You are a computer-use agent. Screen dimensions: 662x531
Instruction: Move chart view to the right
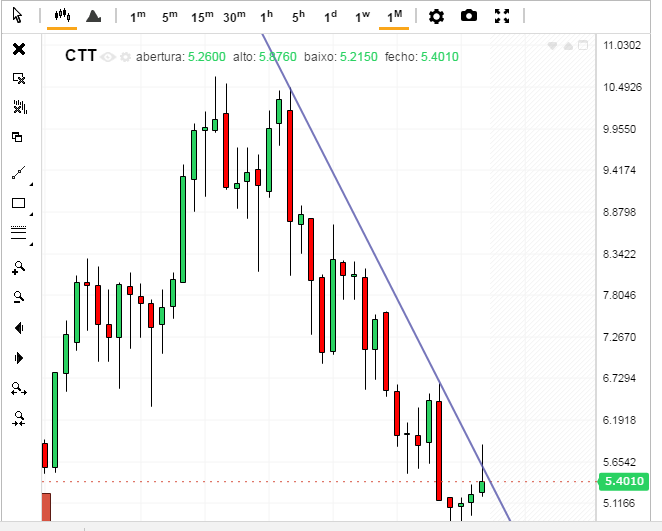pyautogui.click(x=19, y=358)
